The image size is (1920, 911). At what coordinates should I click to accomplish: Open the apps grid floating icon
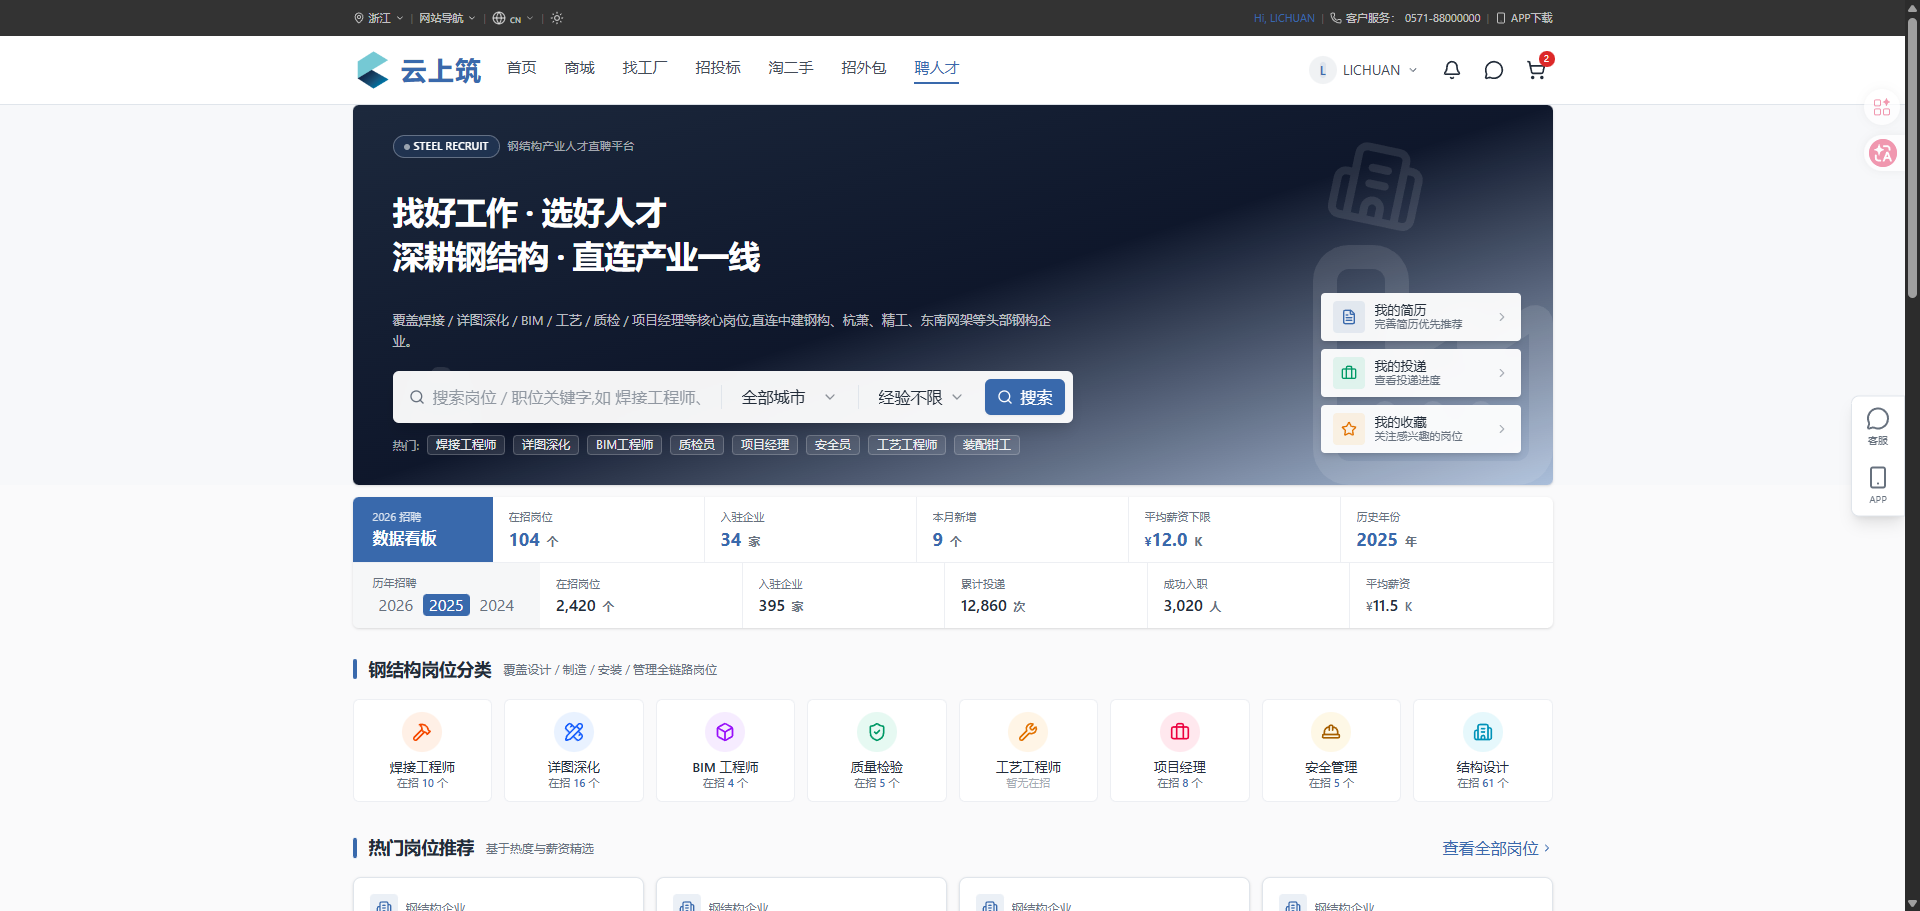[x=1882, y=107]
